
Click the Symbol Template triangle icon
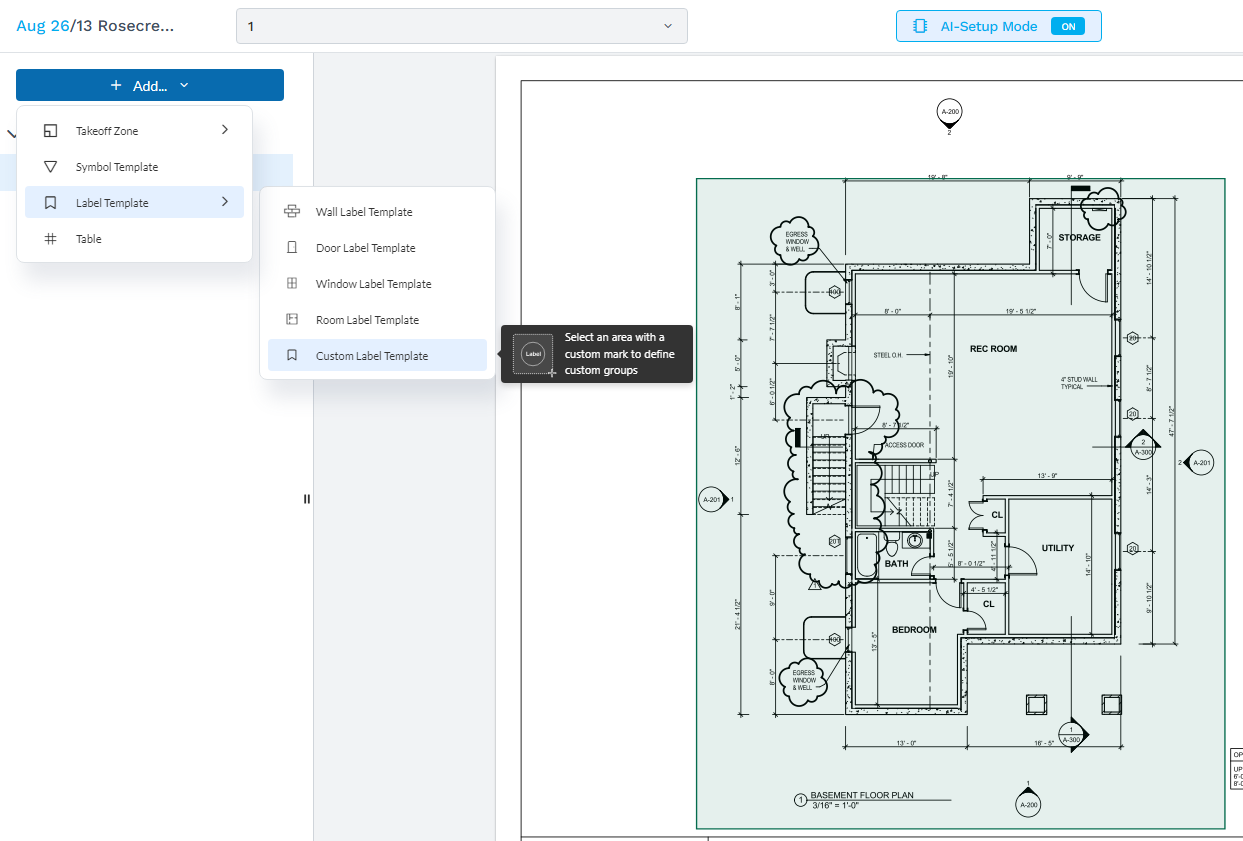pos(50,167)
